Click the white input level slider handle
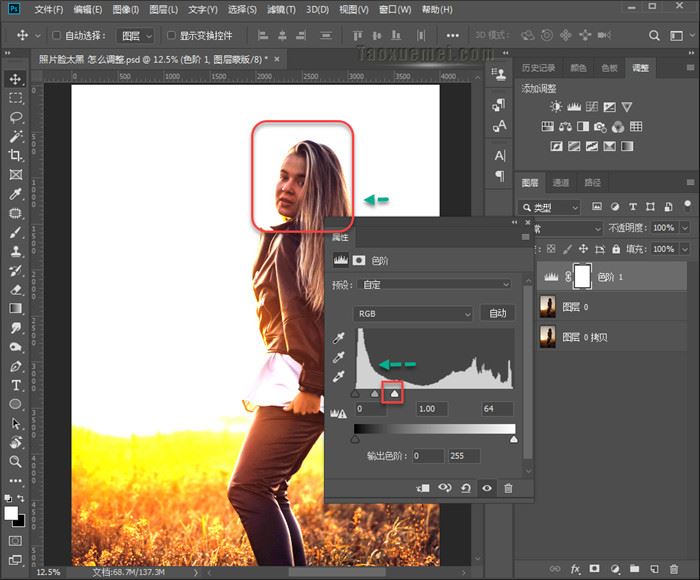Screen dimensions: 700x580 click(394, 394)
